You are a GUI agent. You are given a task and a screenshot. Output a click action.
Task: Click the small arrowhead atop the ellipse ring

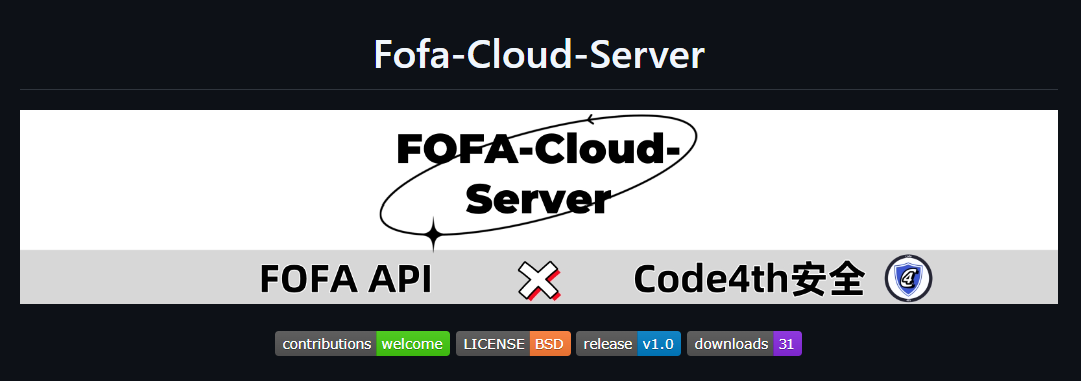coord(591,120)
